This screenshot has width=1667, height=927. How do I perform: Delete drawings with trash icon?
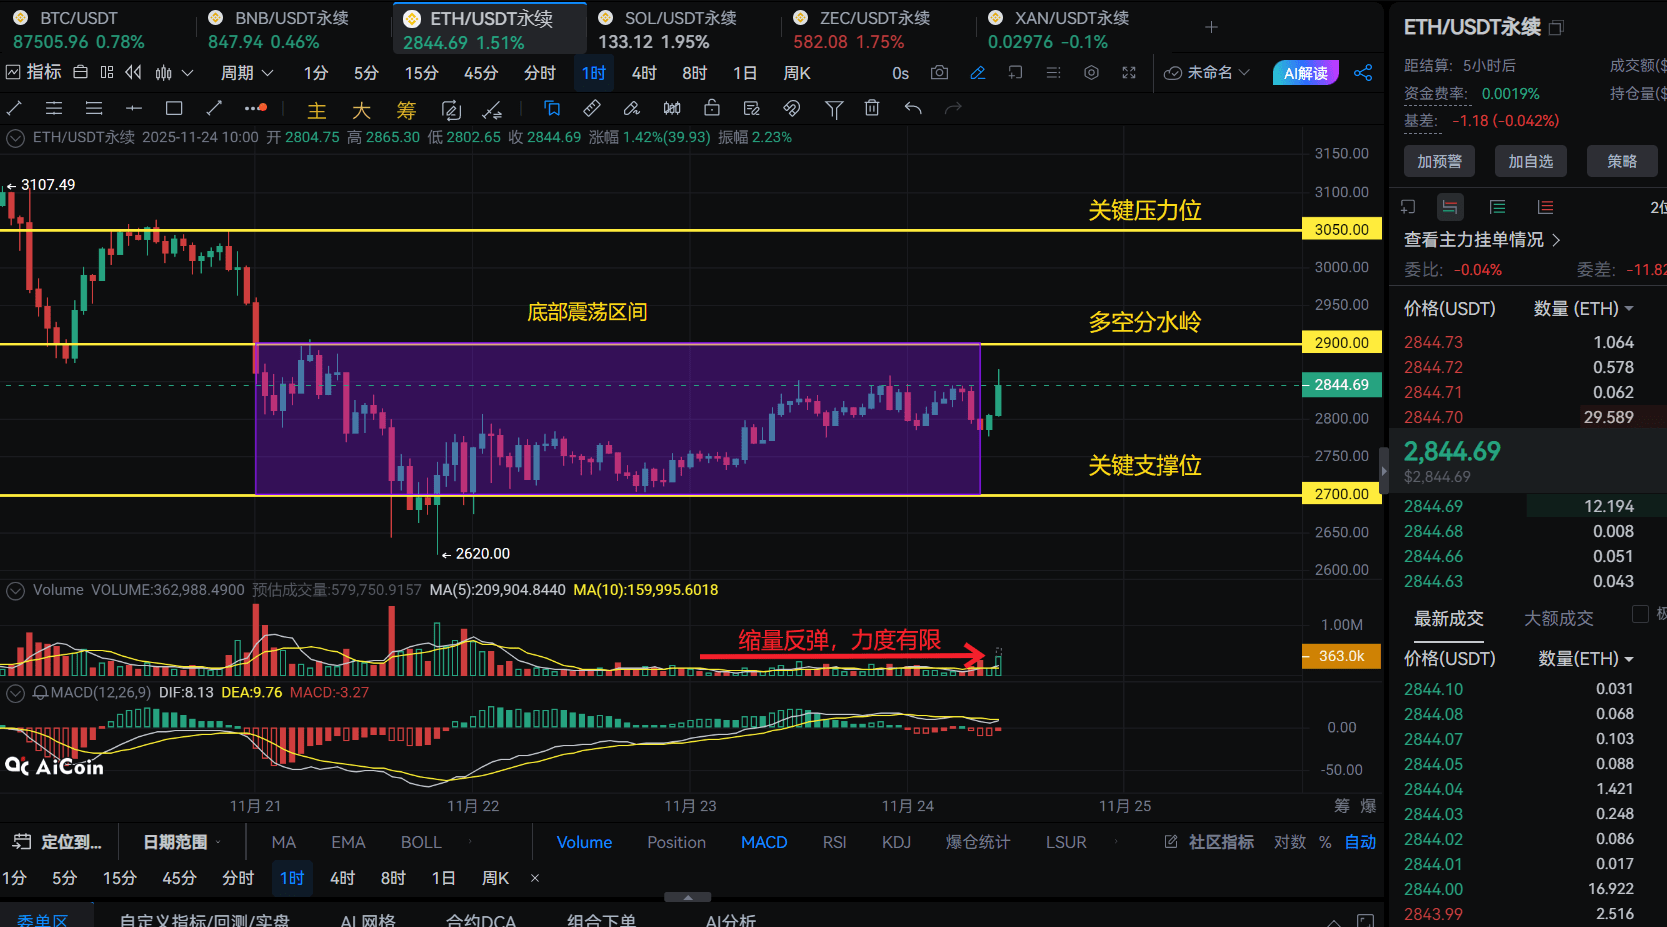tap(872, 108)
